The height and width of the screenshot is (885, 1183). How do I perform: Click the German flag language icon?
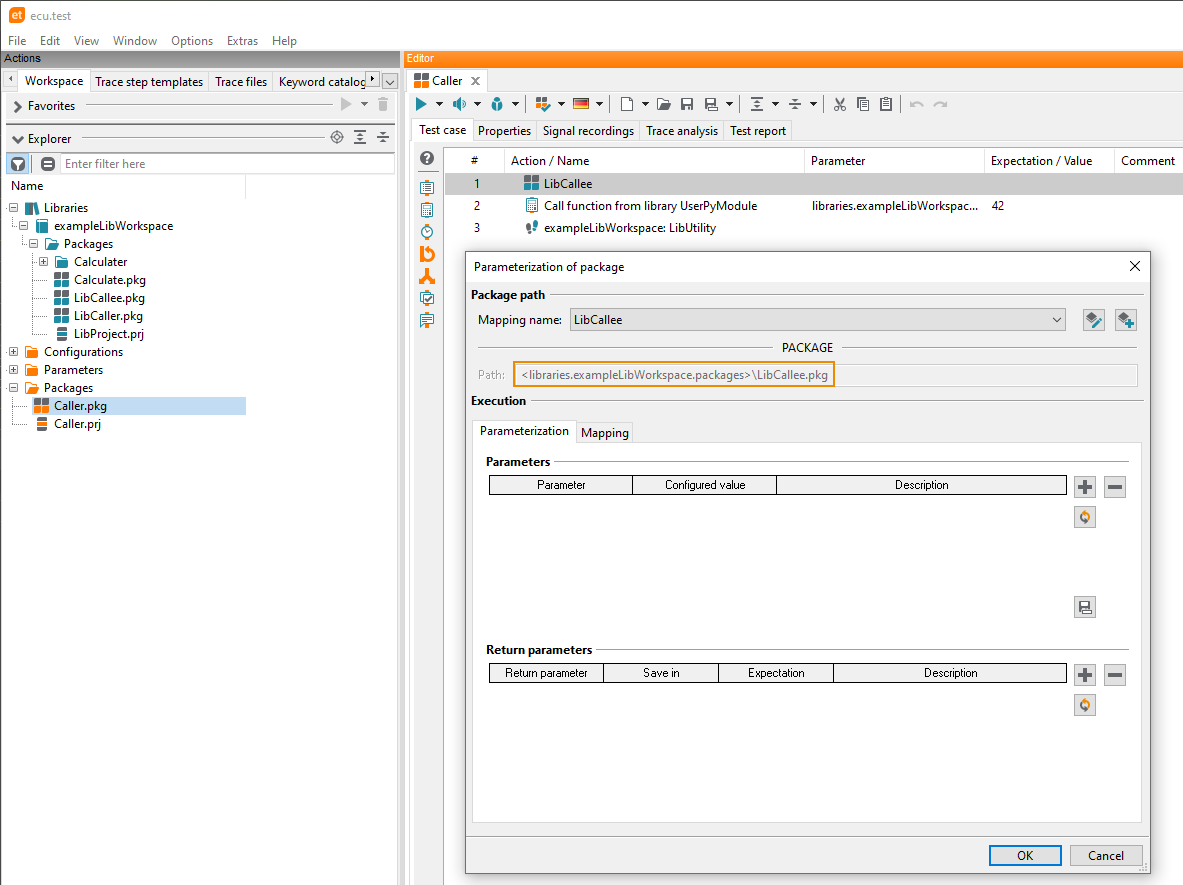581,104
